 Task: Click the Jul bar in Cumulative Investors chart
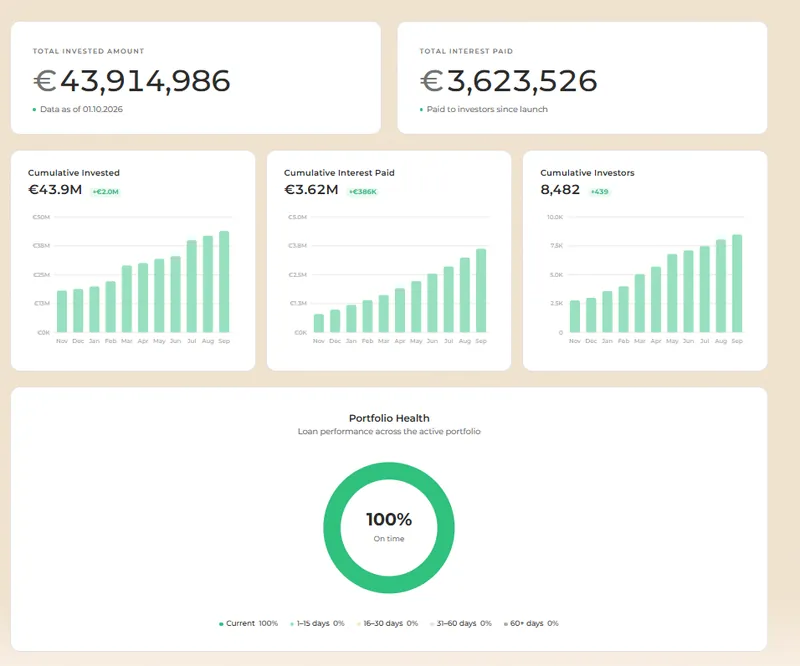point(705,289)
